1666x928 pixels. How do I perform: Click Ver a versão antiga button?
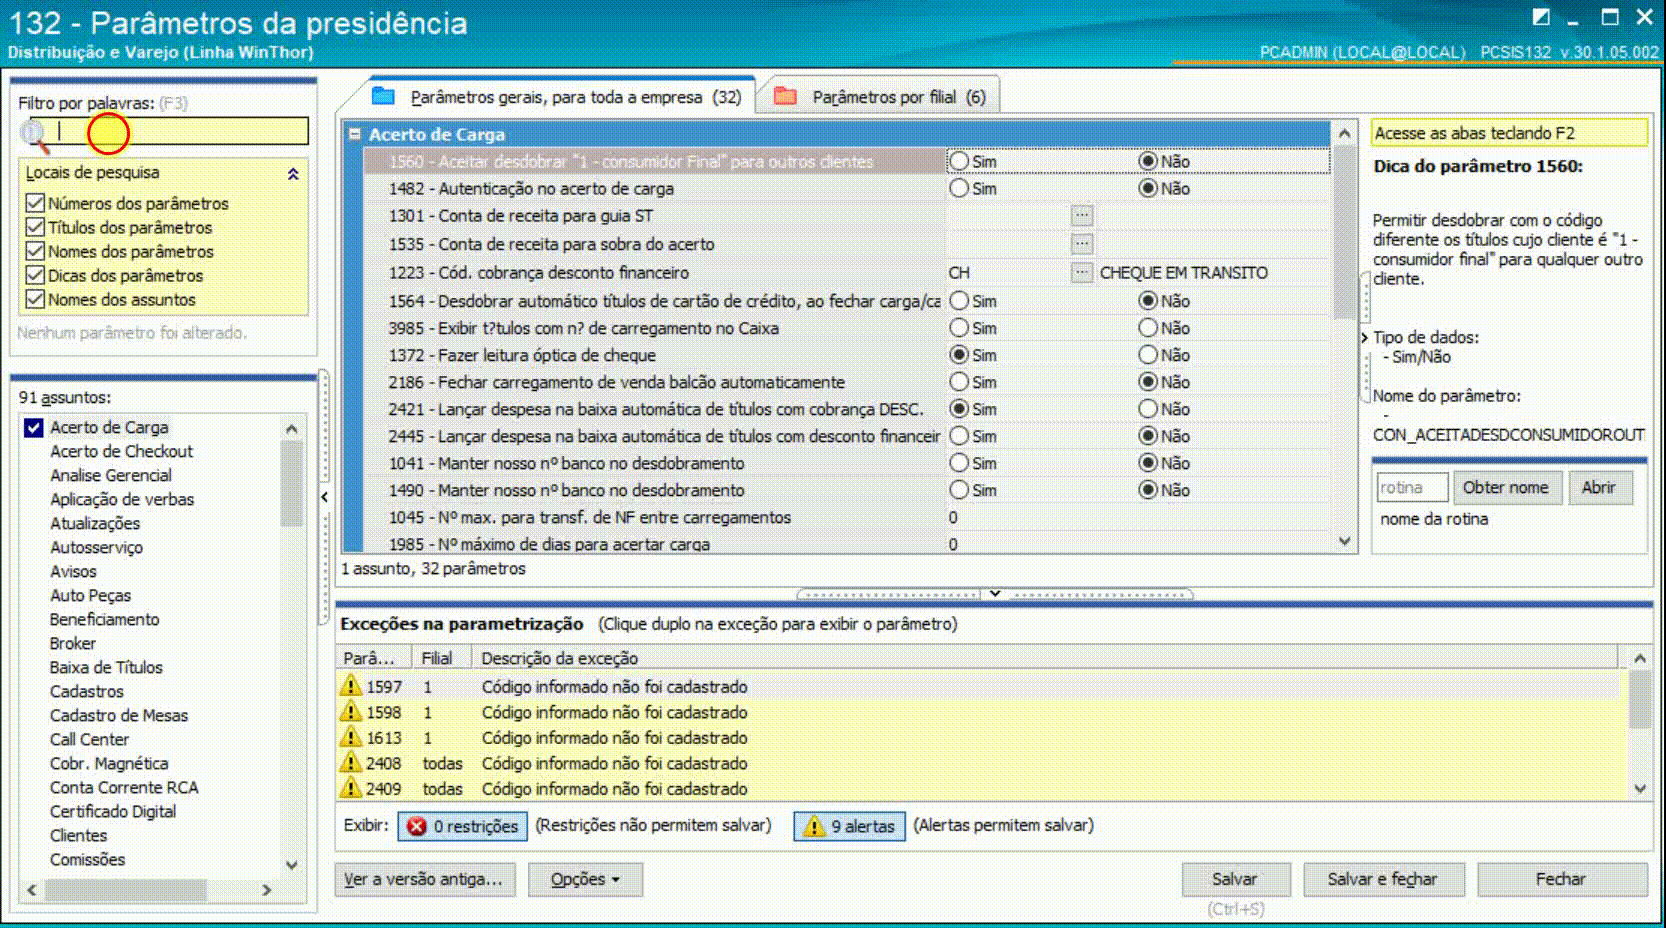(x=425, y=879)
